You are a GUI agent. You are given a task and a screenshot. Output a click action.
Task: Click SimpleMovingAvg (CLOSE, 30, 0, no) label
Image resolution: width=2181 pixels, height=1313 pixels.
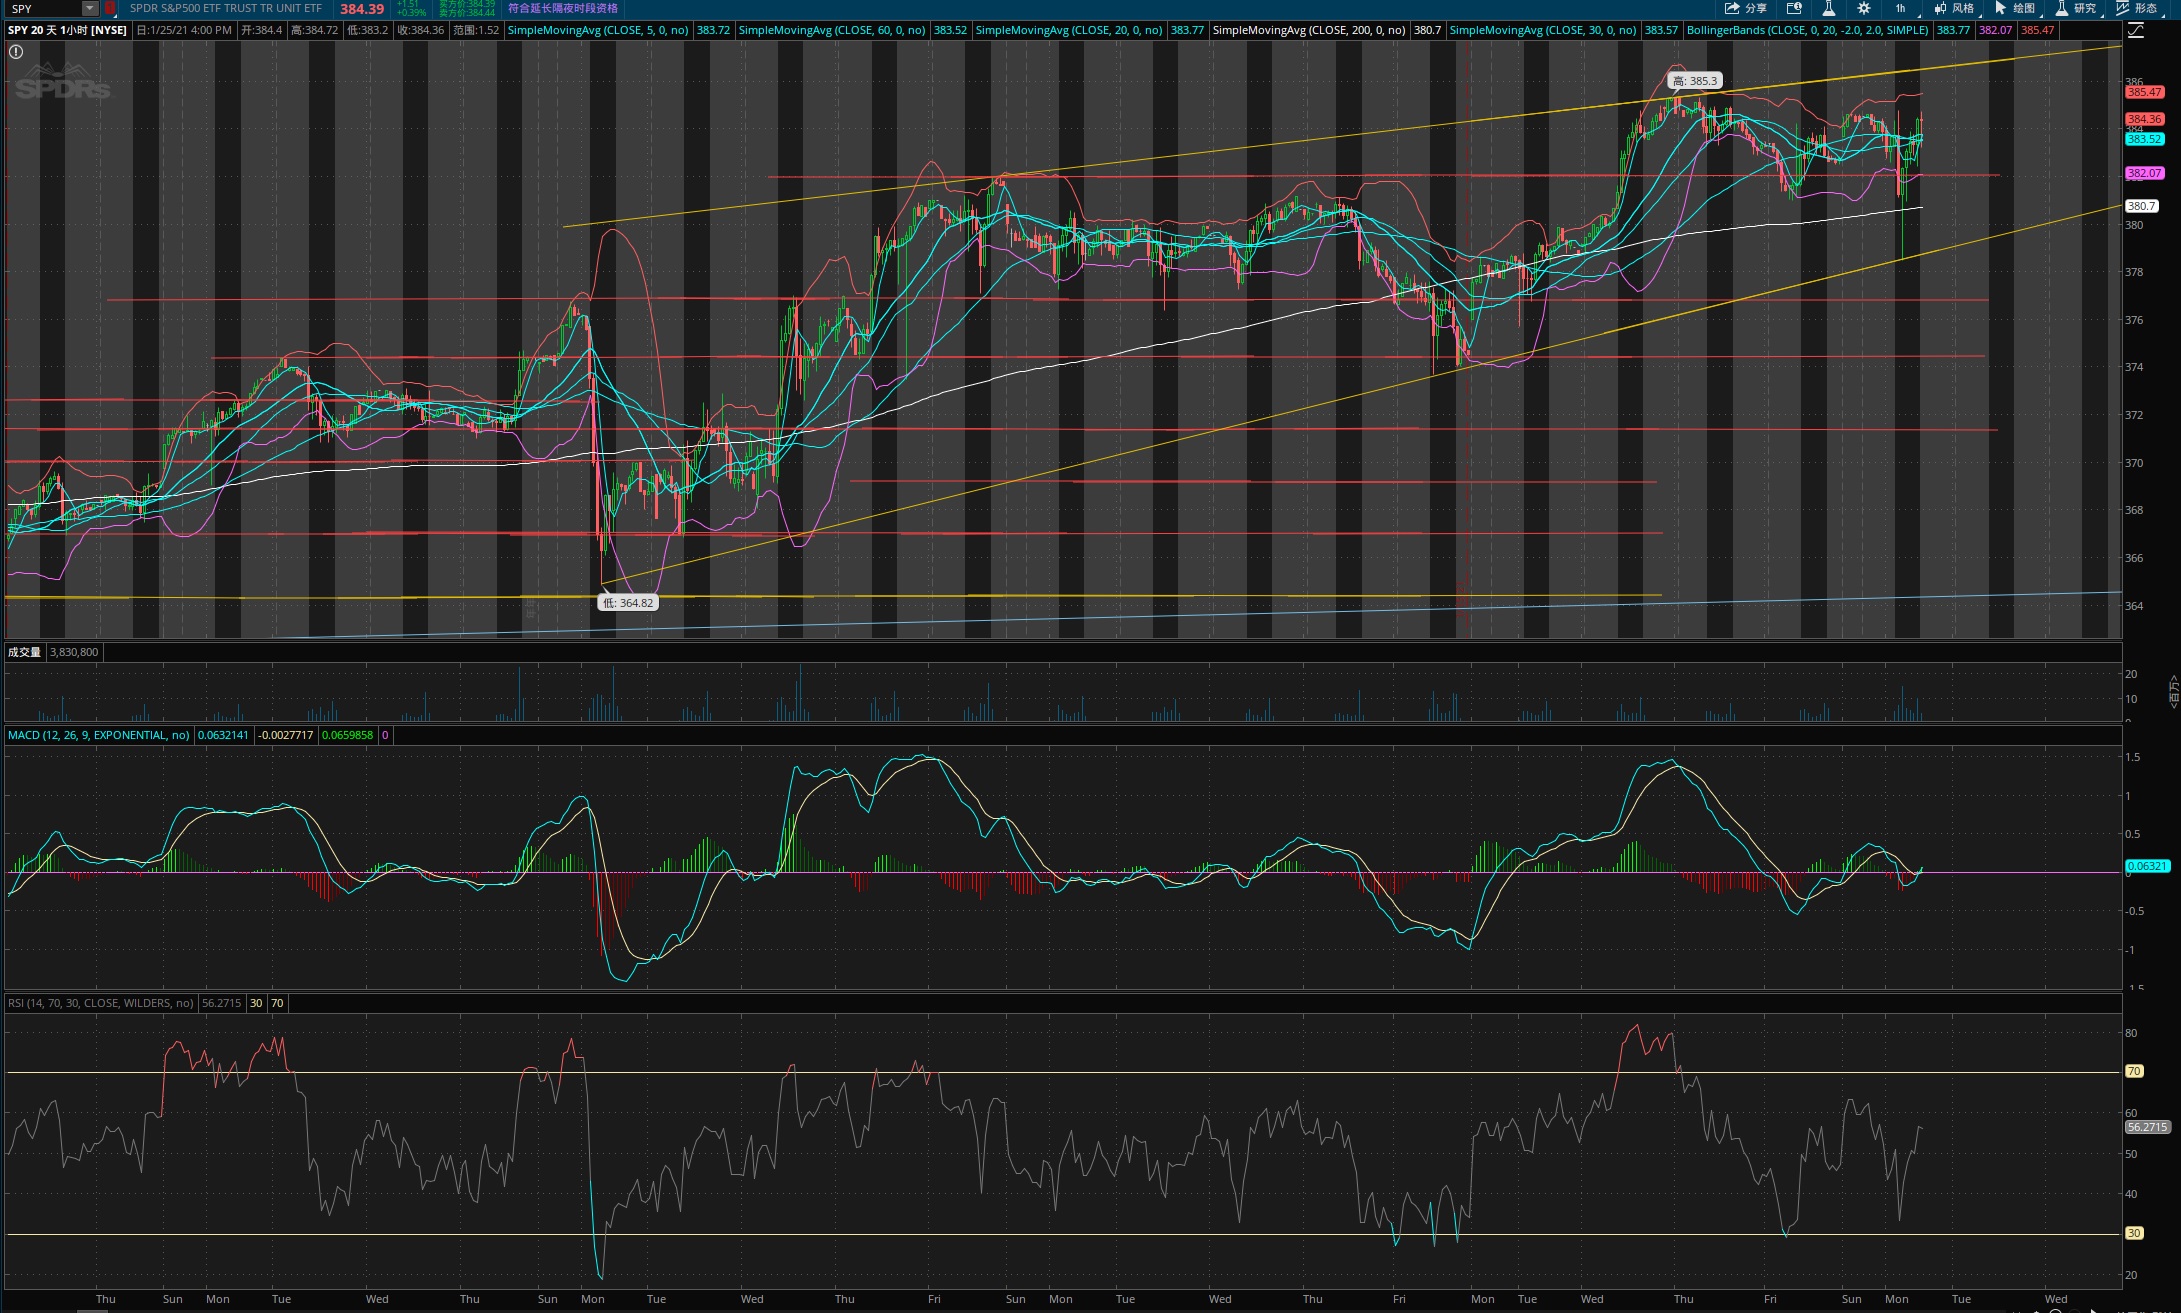[x=1543, y=30]
